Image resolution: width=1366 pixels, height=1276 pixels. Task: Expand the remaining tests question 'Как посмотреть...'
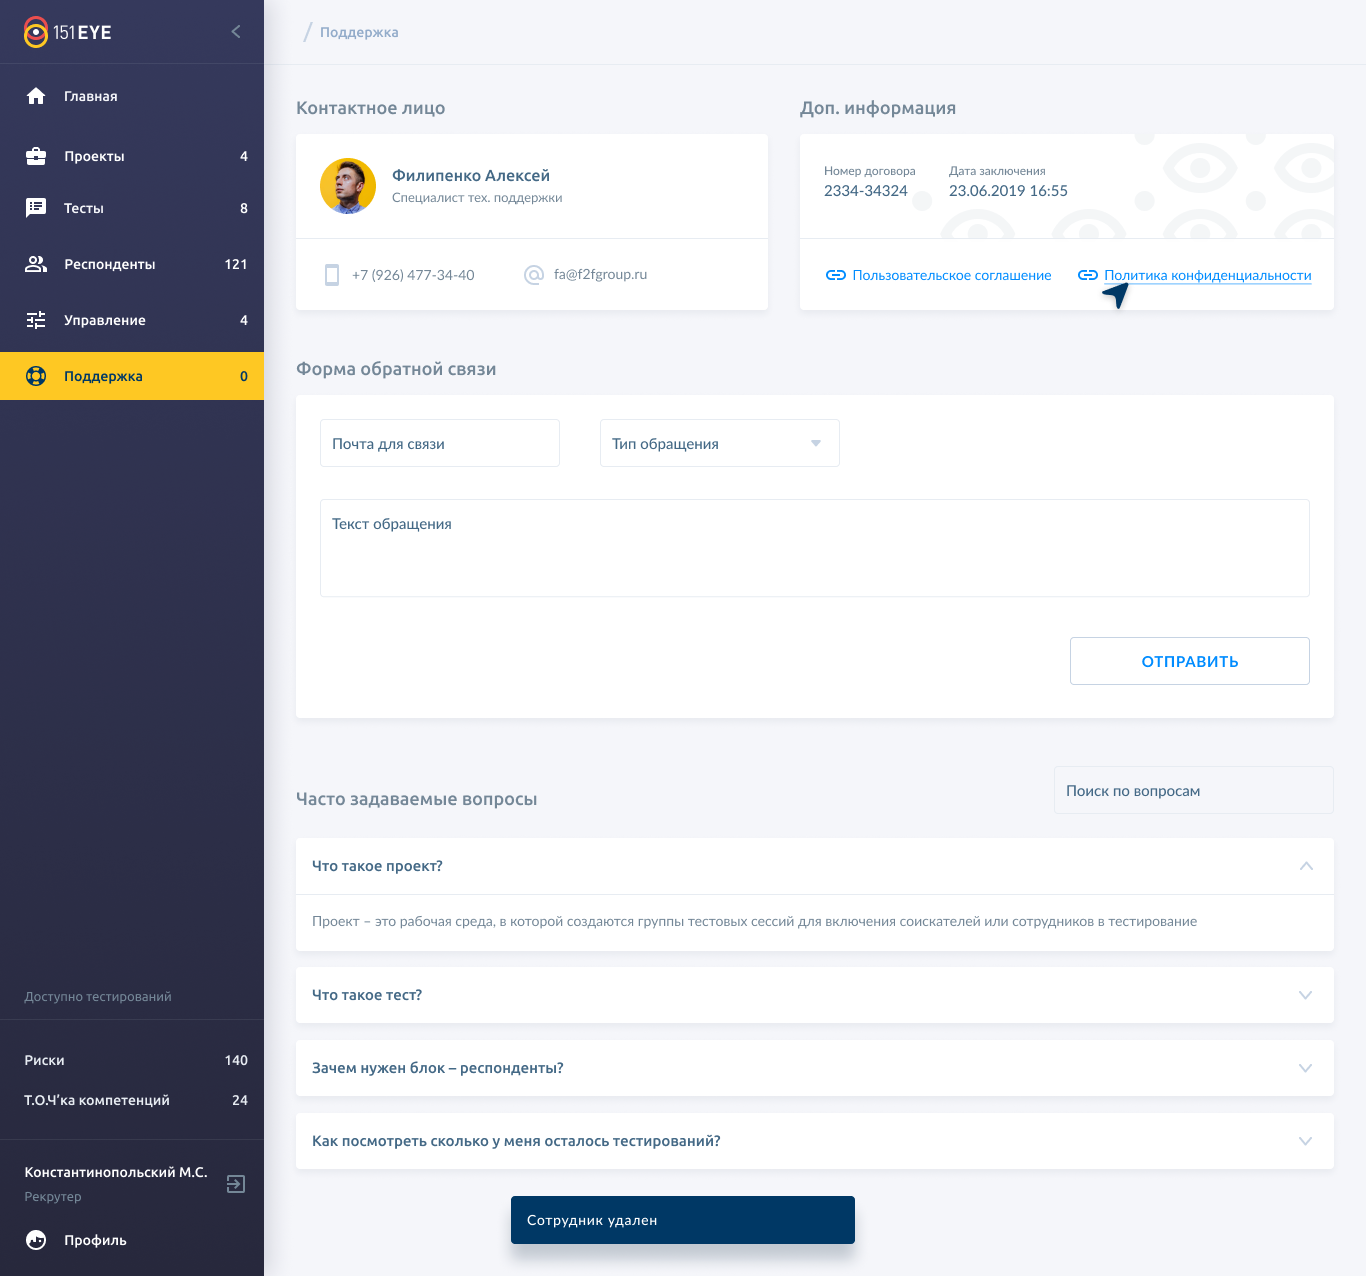coord(1305,1141)
